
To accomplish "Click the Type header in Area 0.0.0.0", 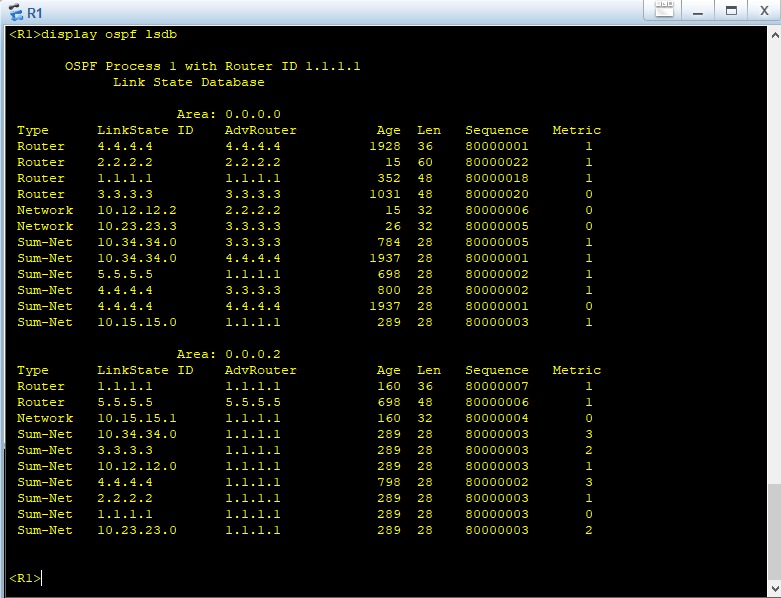I will pyautogui.click(x=33, y=130).
